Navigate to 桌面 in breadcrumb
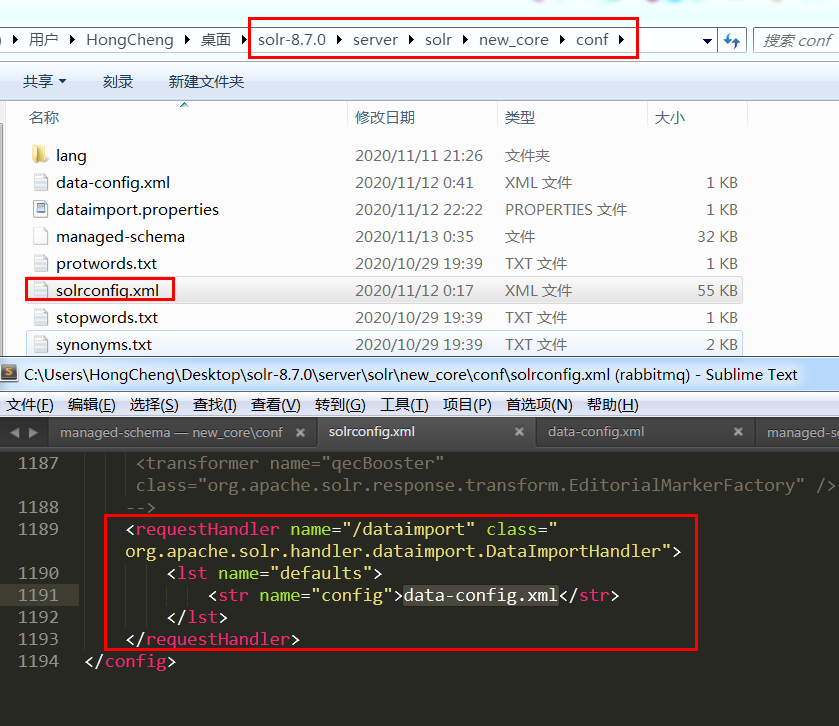Screen dimensions: 839x726 [x=216, y=40]
